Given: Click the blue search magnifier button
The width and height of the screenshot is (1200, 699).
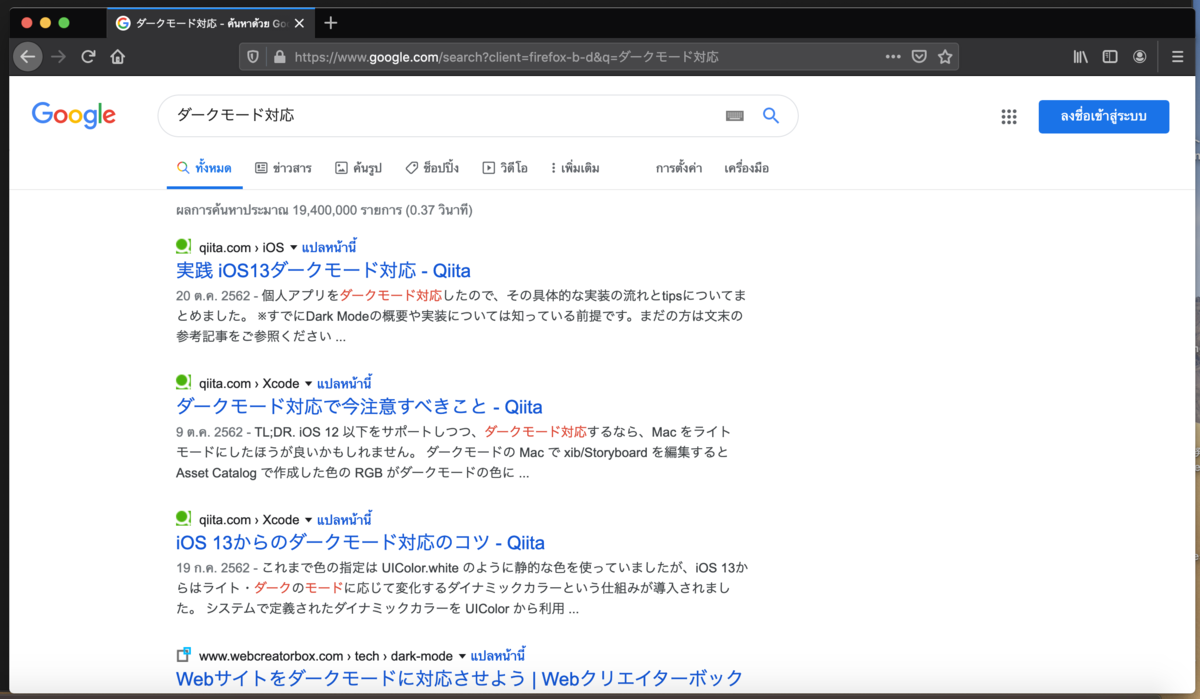Looking at the screenshot, I should 771,116.
